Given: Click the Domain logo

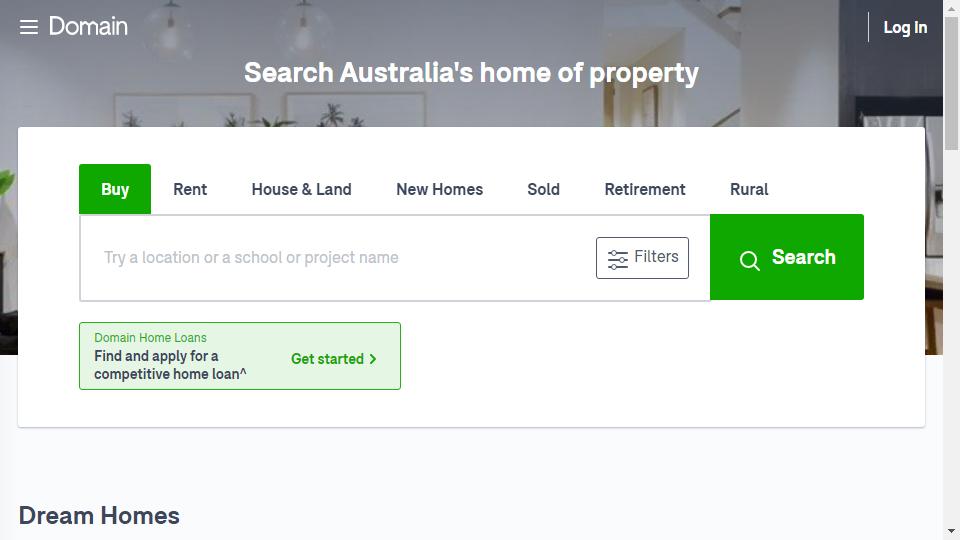Looking at the screenshot, I should click(88, 26).
